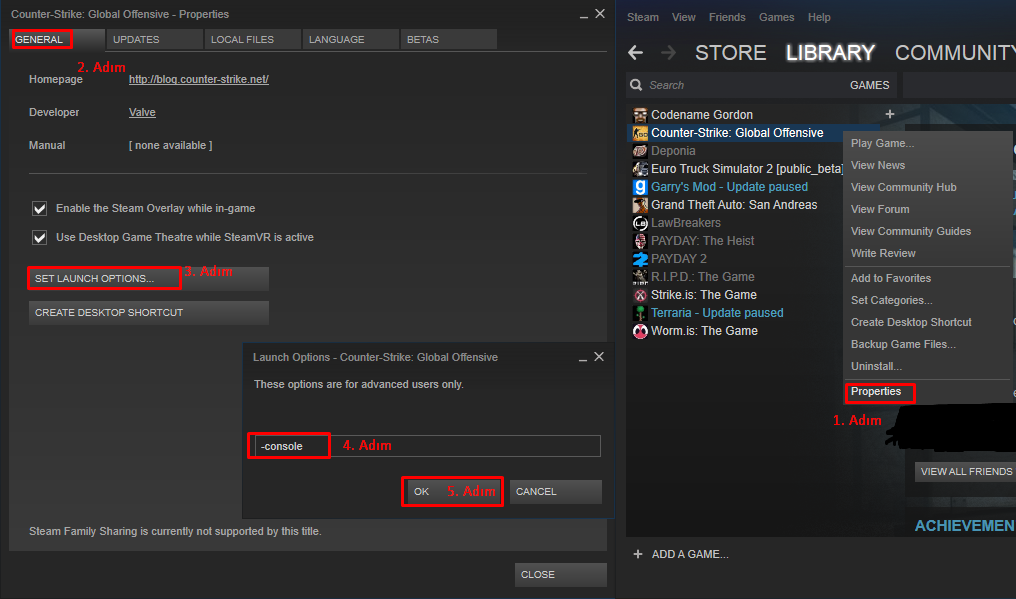
Task: Choose Play Game from context menu
Action: click(x=927, y=143)
